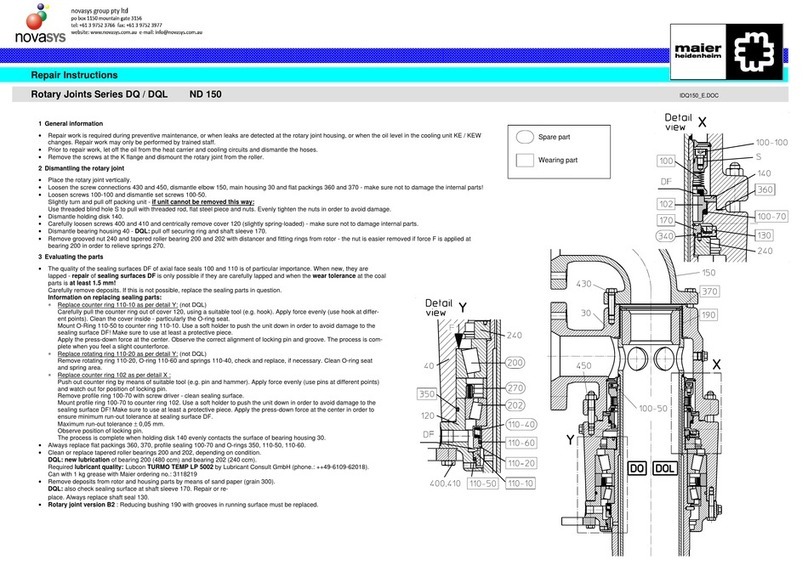
Task: Select the '1 General information' heading
Action: tap(71, 124)
